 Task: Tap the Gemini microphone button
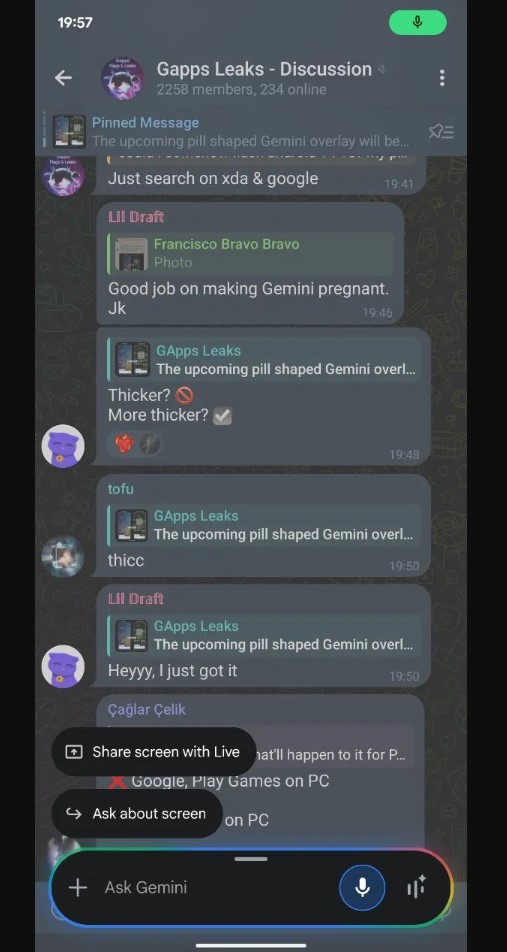click(362, 887)
